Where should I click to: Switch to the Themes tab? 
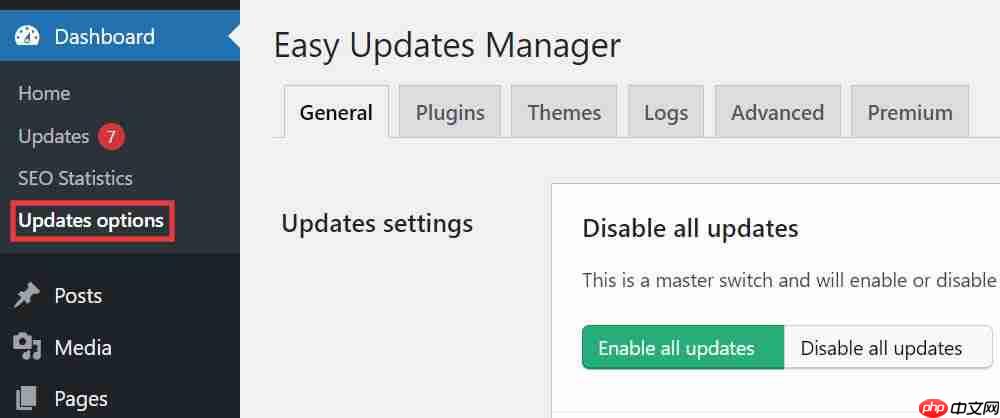(x=564, y=112)
